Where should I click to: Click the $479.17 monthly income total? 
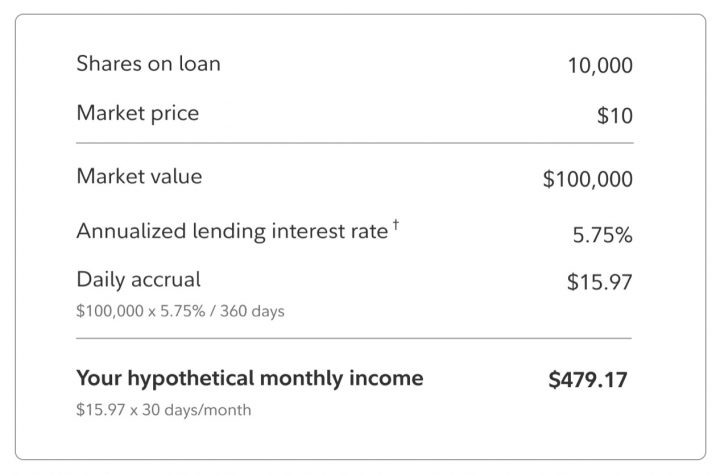click(590, 380)
